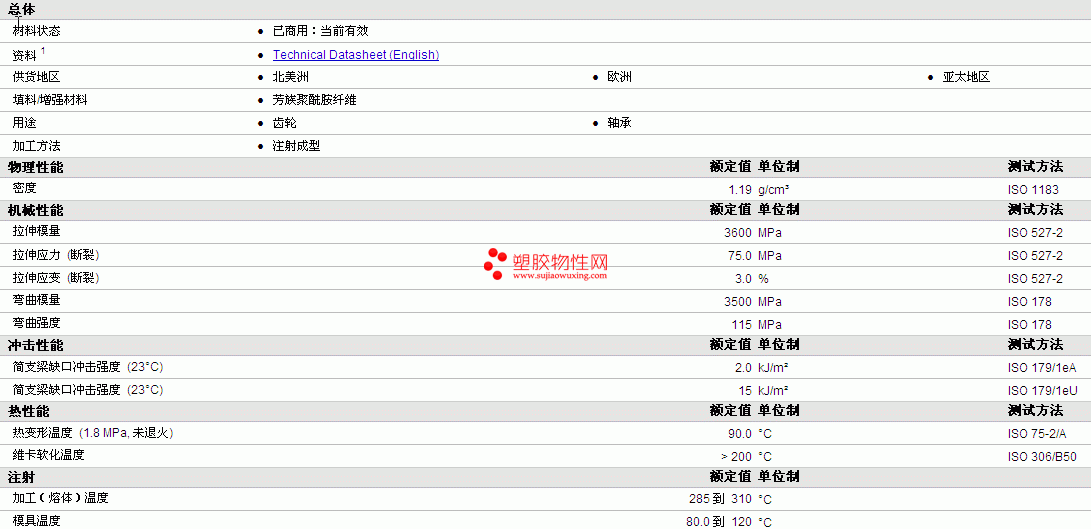The image size is (1091, 529).
Task: Click the 冲击性能 section header
Action: coord(35,345)
